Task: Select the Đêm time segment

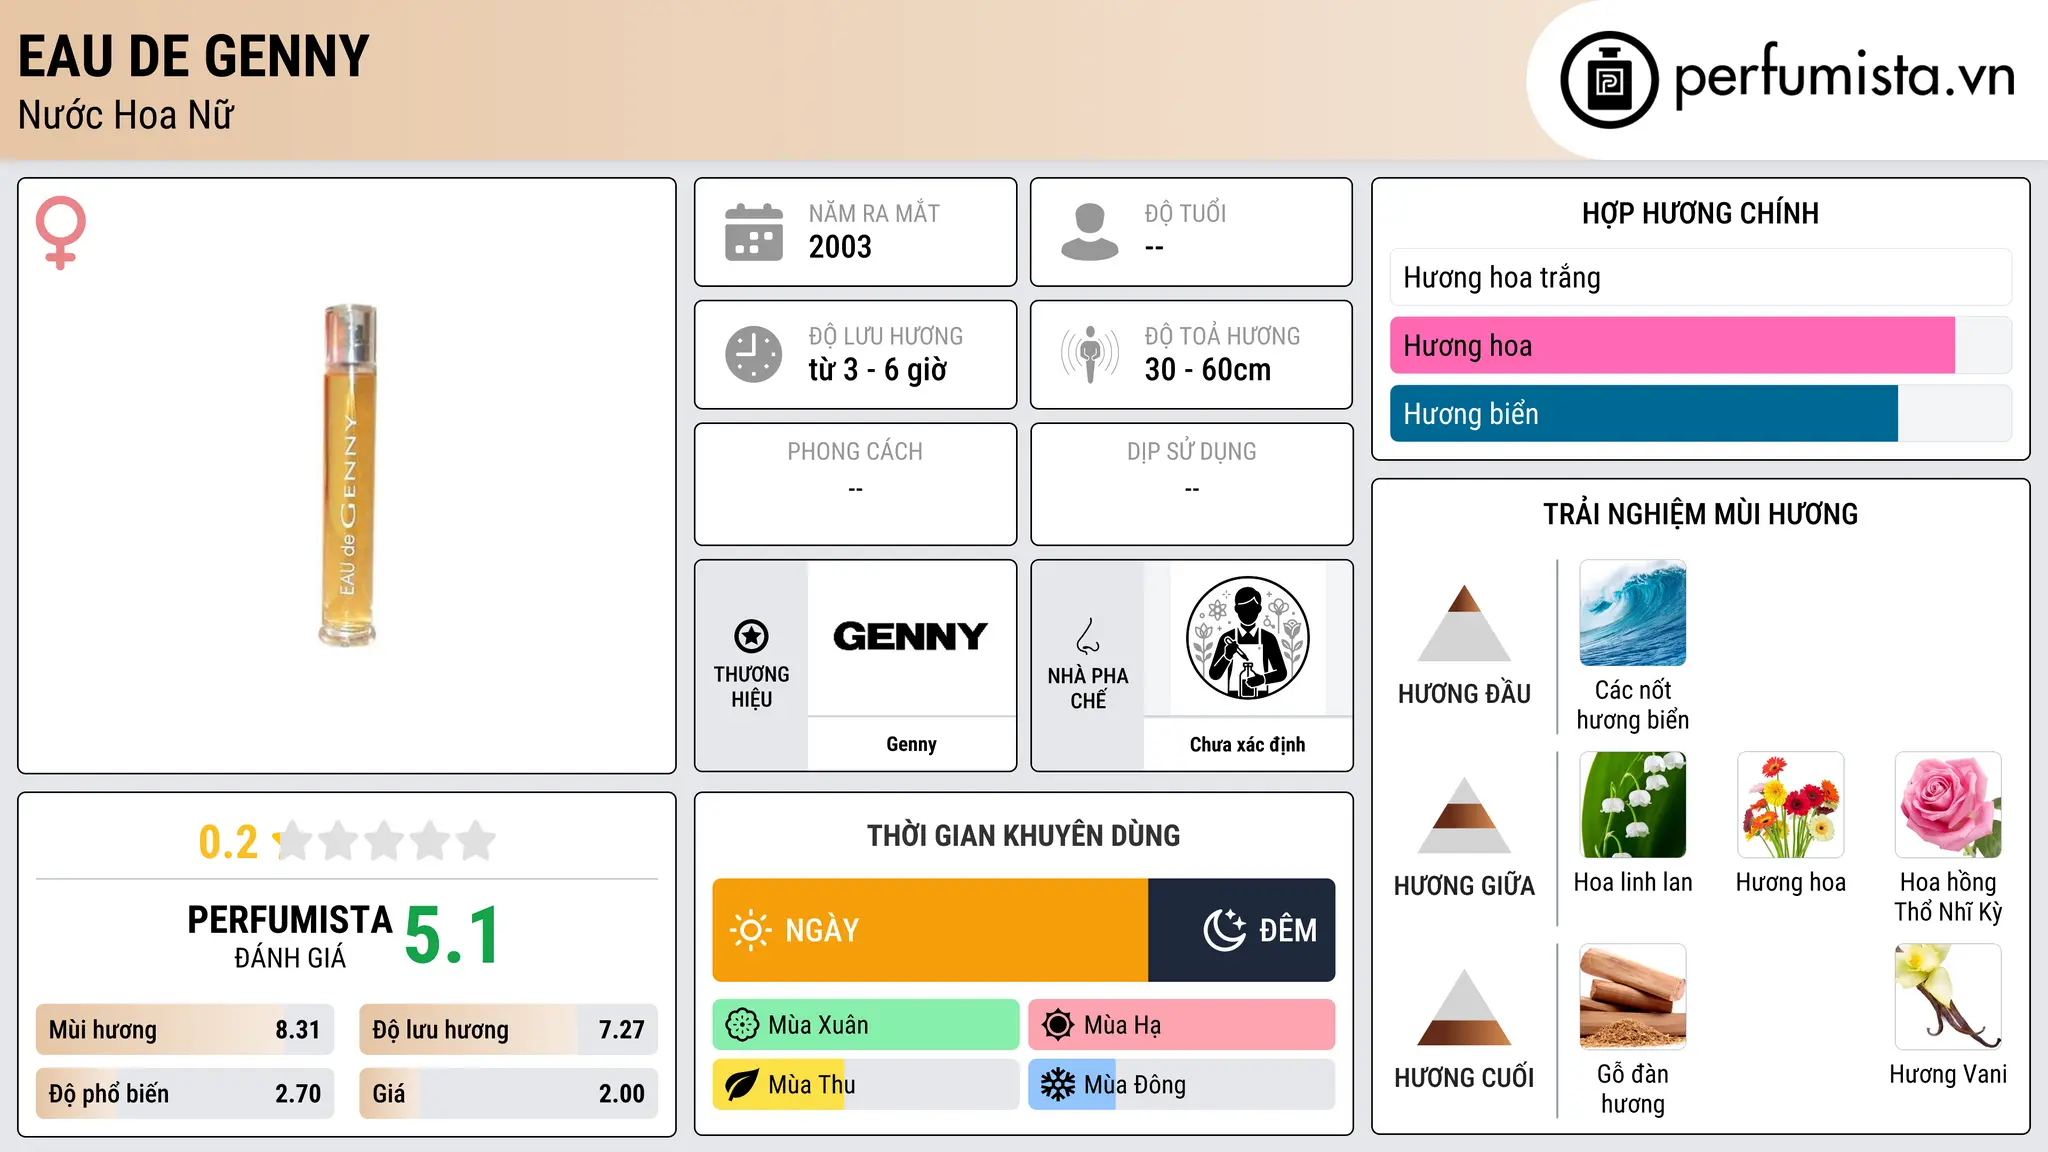Action: tap(1241, 930)
